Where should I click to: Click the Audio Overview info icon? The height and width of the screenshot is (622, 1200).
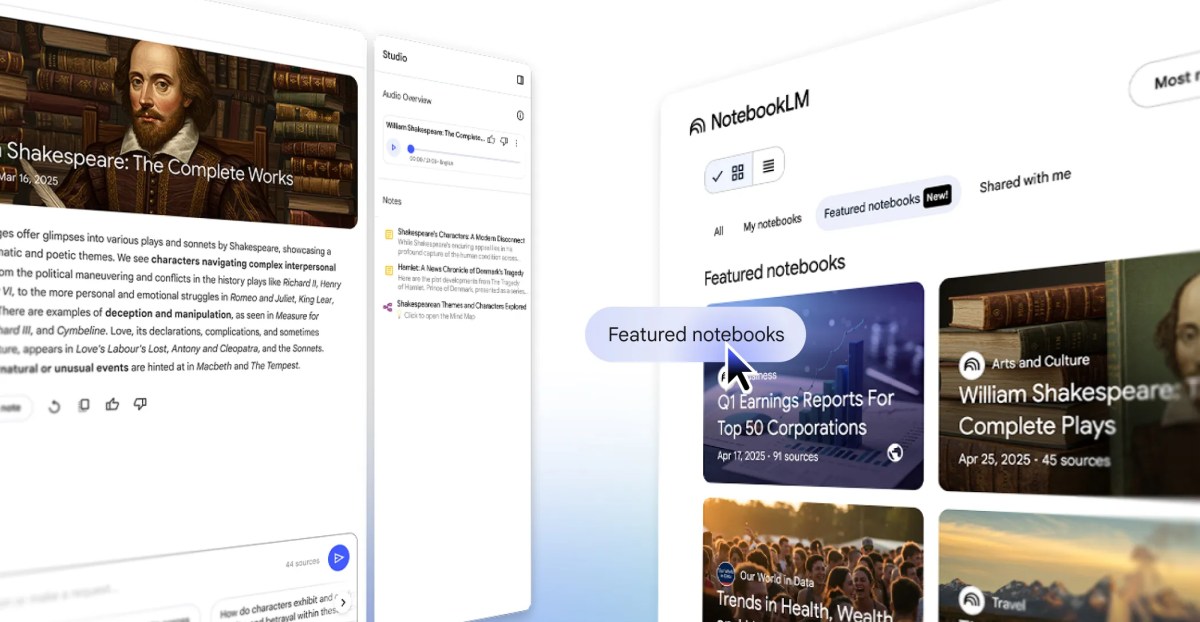pyautogui.click(x=520, y=116)
